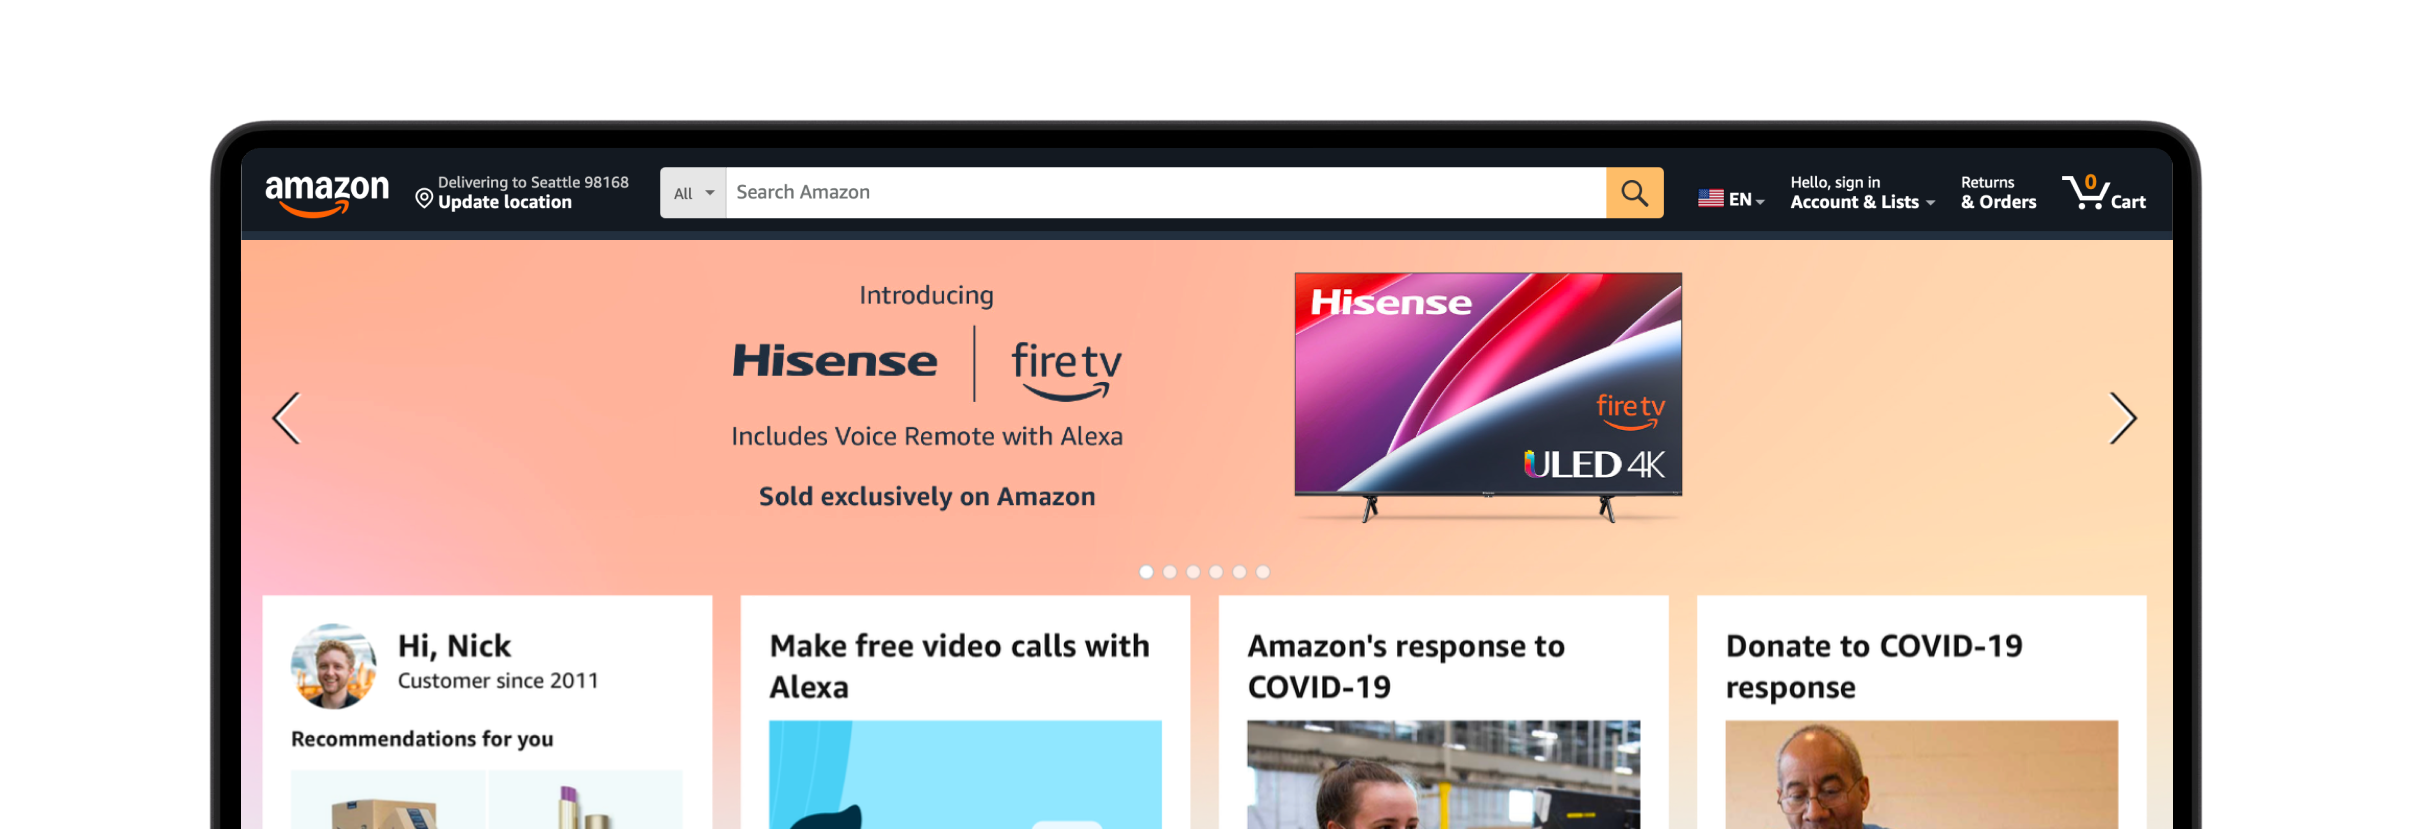Open Amazon's response to COVID-19 card
Viewport: 2414px width, 829px height.
tap(1443, 712)
